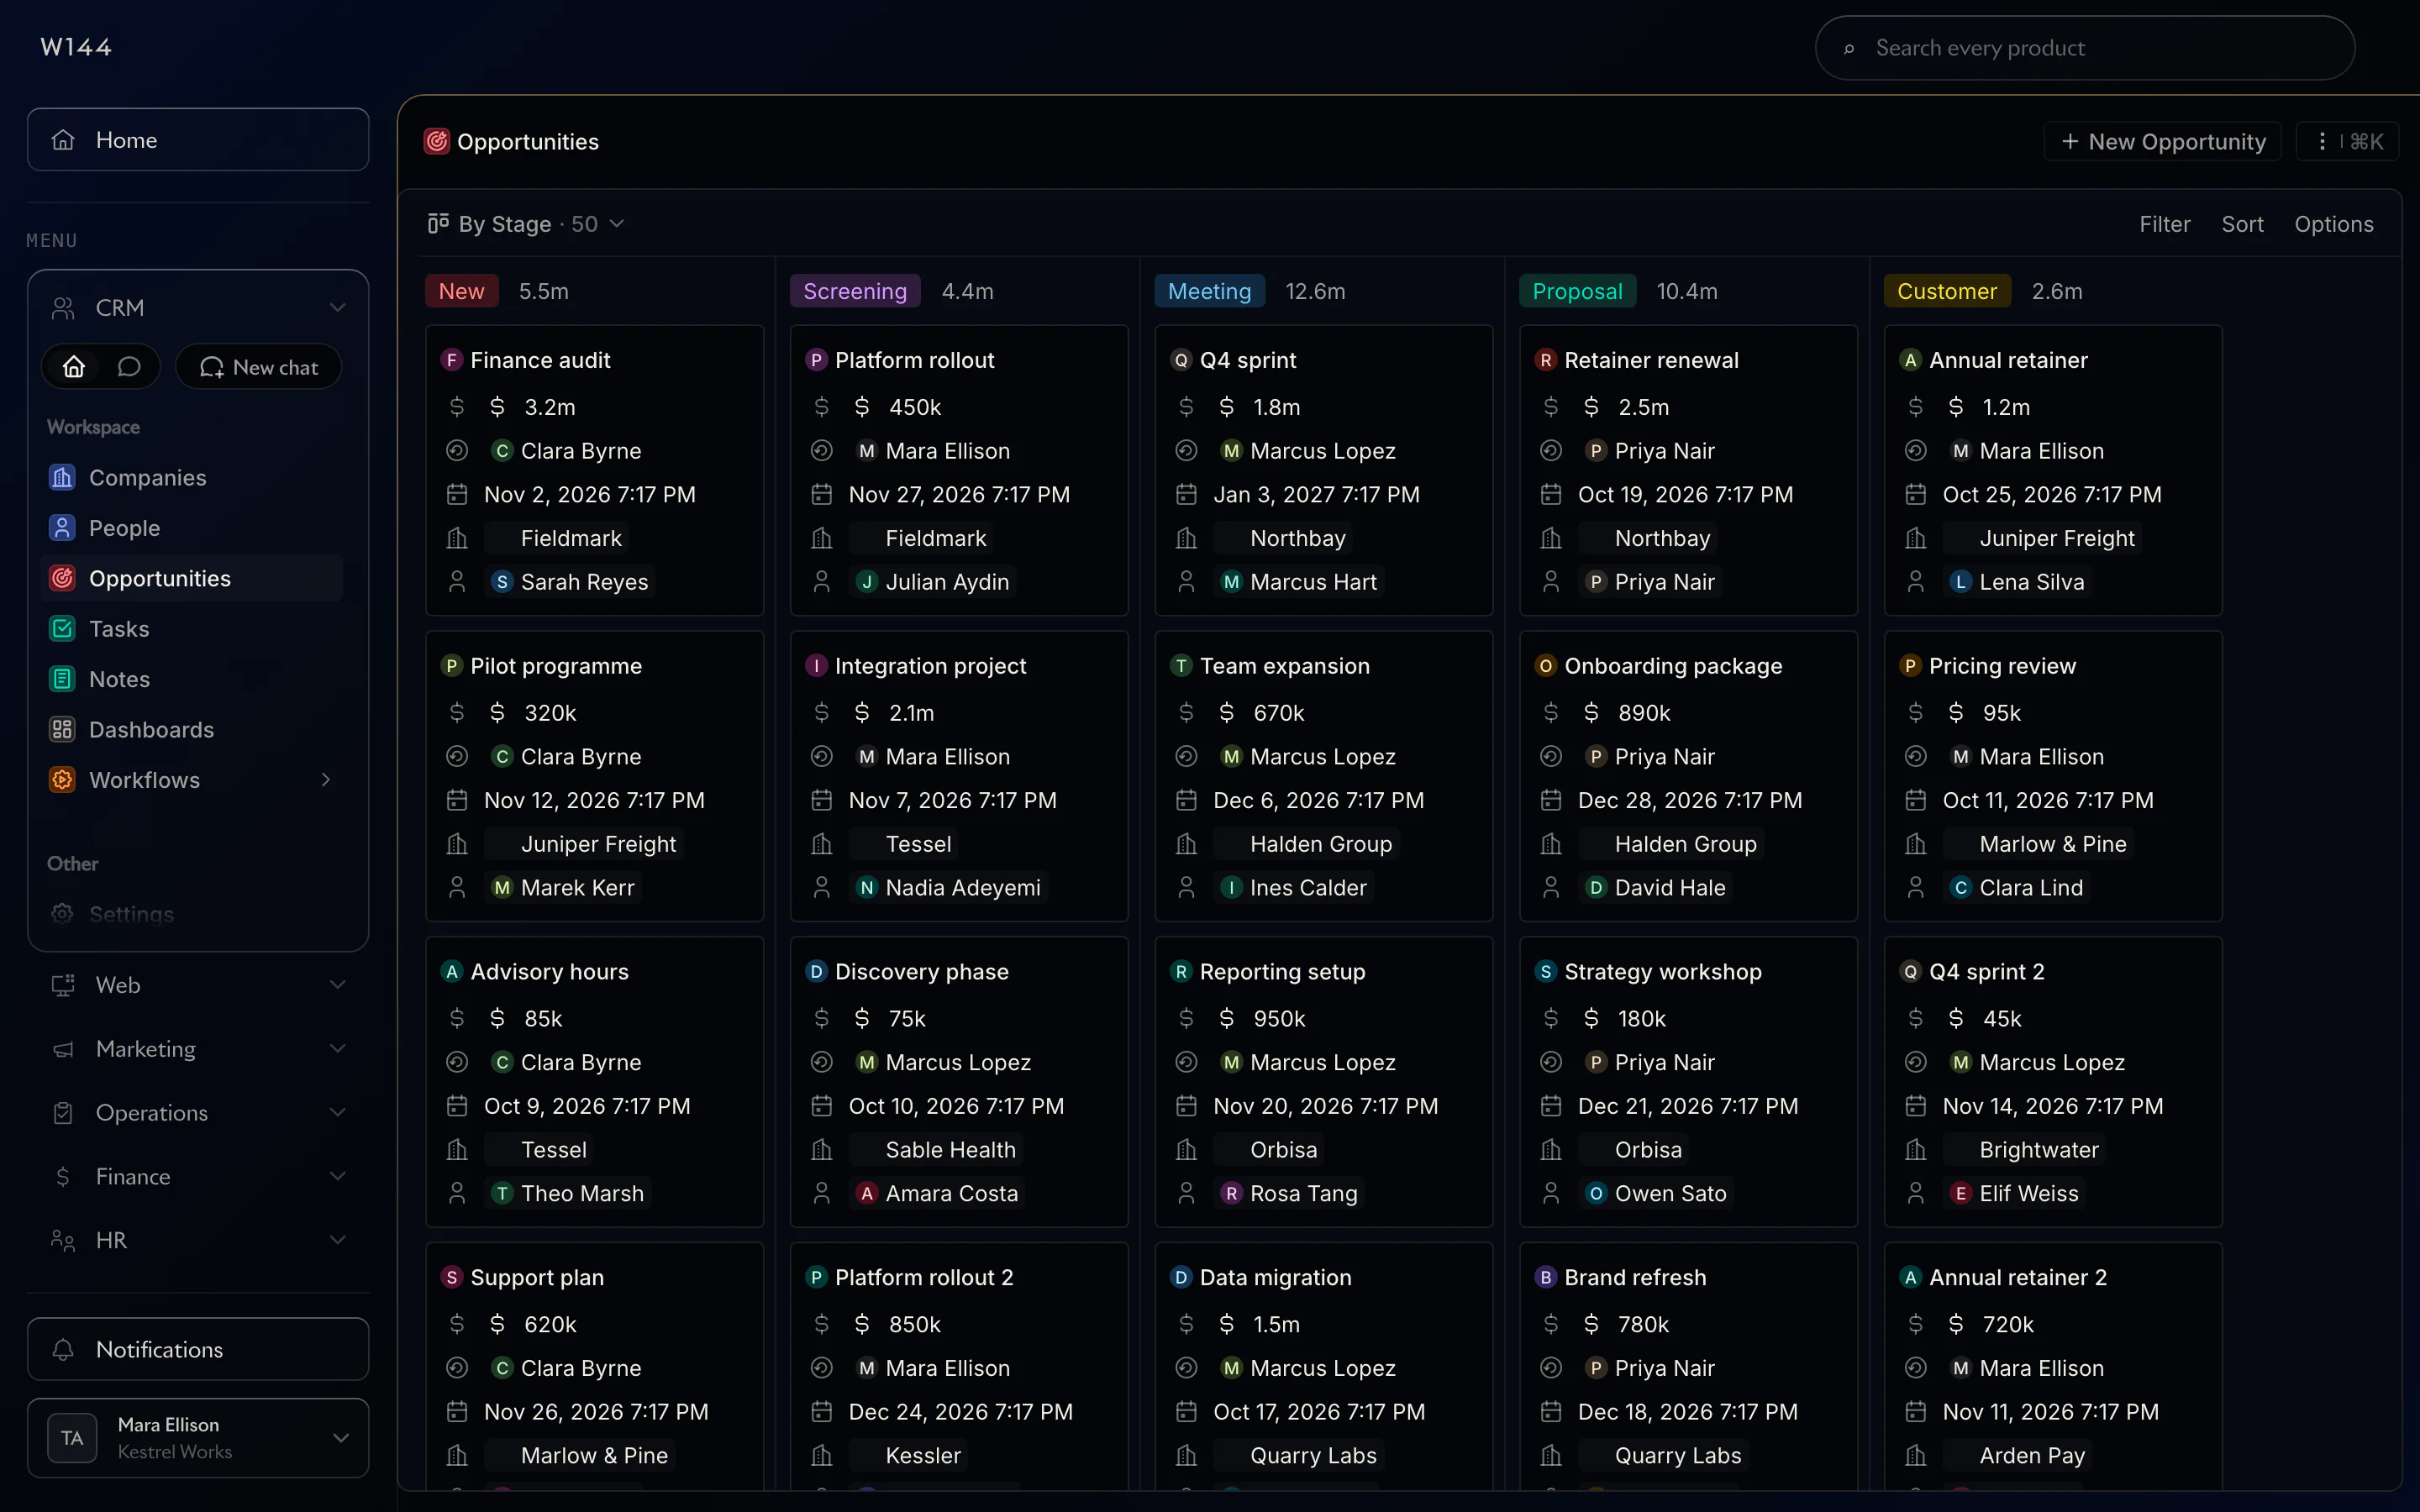2420x1512 pixels.
Task: Focus the Search every product field
Action: [x=2085, y=48]
